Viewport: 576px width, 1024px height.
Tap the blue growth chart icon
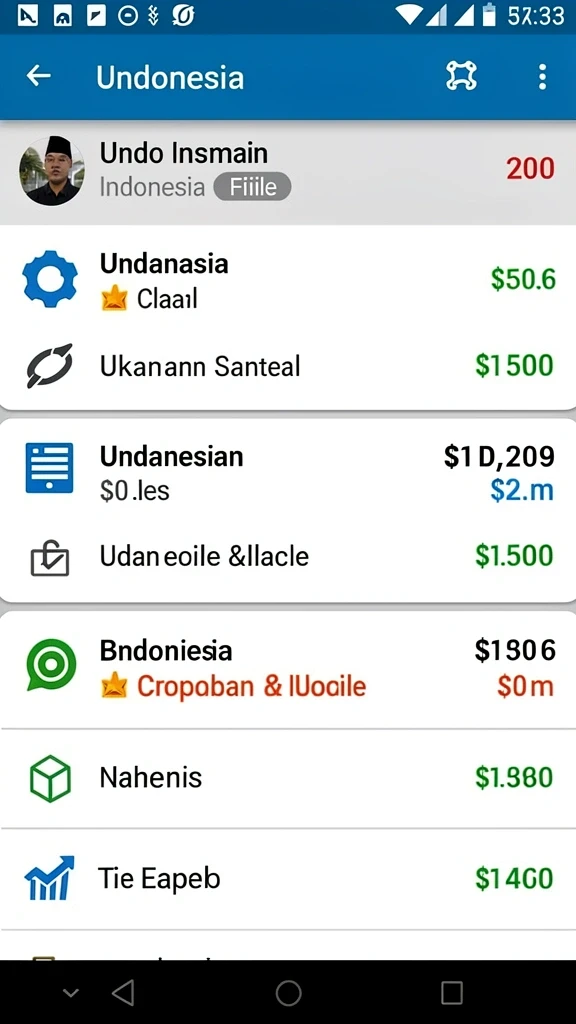[x=50, y=878]
